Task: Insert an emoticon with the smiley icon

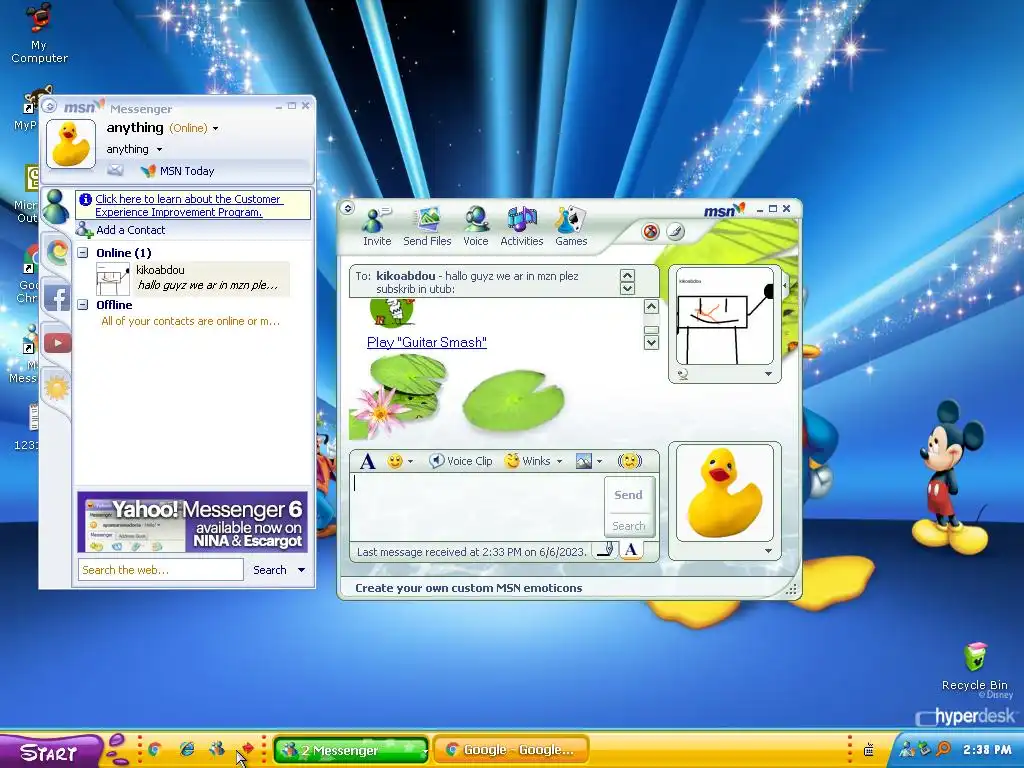Action: coord(394,461)
